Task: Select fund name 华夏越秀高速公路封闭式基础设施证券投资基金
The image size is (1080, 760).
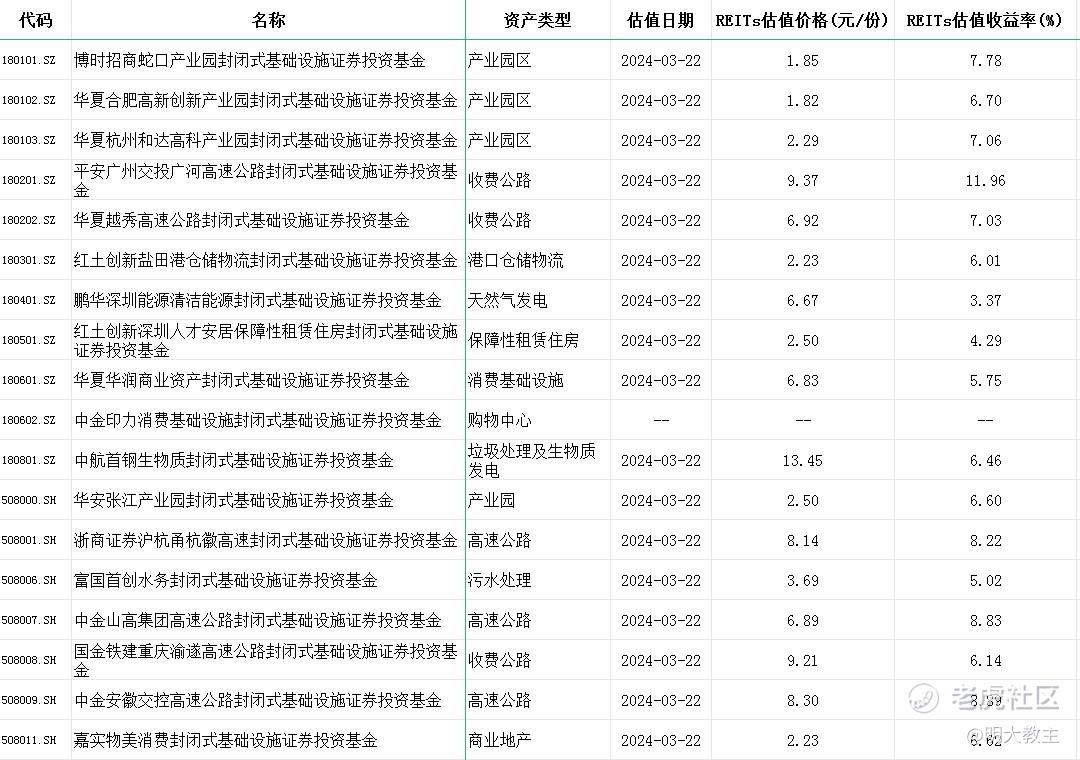Action: (241, 220)
